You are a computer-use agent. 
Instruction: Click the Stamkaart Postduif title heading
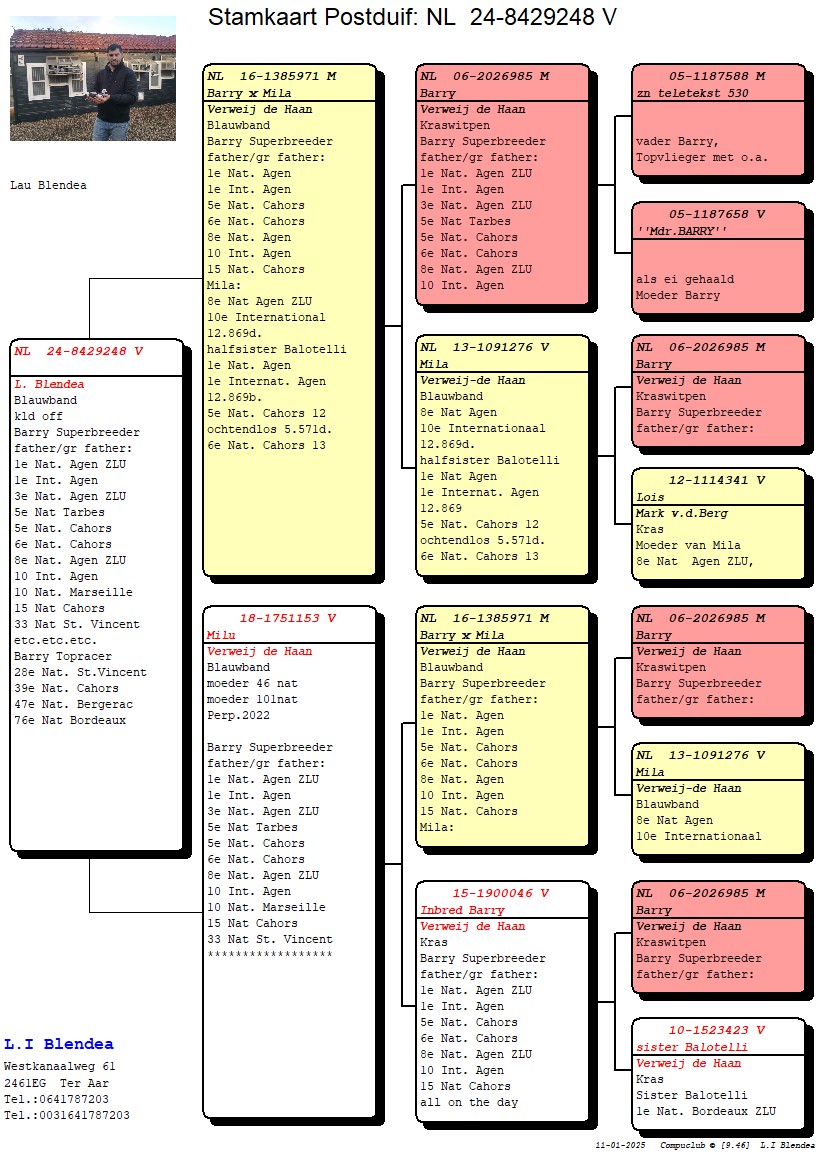(412, 17)
